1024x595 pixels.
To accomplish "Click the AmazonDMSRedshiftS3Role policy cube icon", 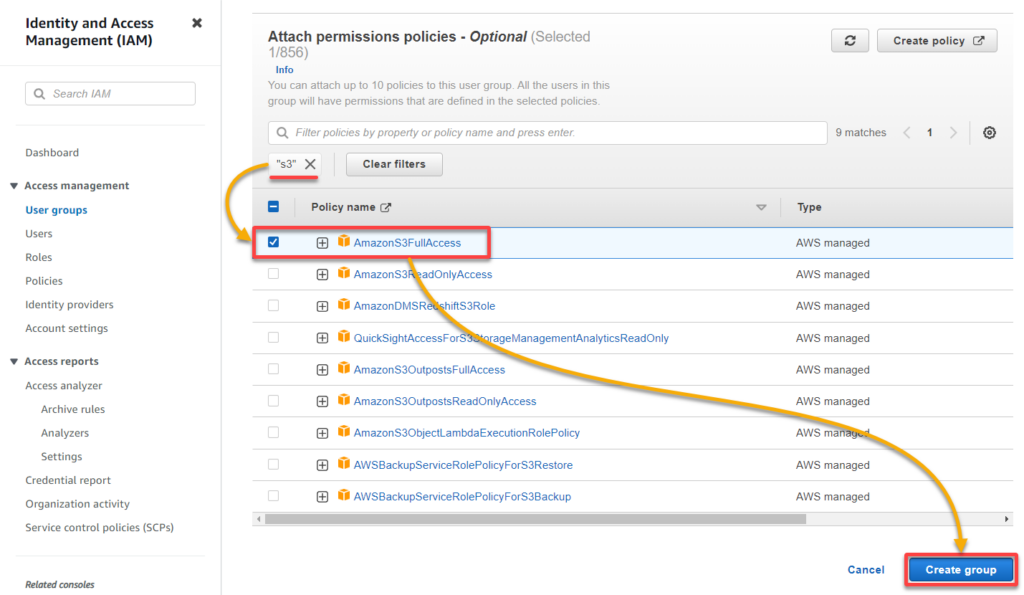I will click(x=344, y=304).
